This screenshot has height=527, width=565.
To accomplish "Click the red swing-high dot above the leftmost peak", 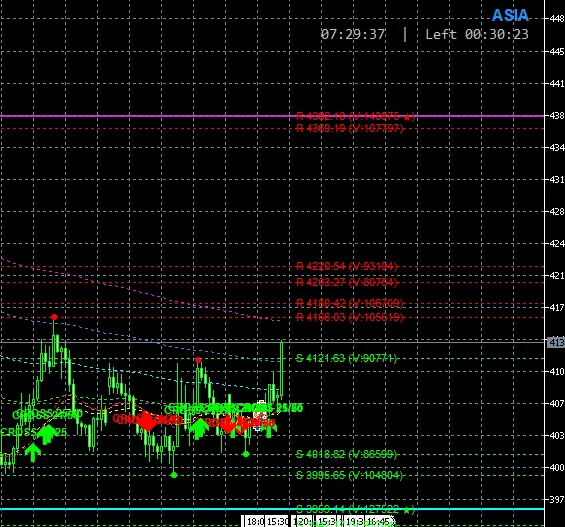I will [54, 317].
